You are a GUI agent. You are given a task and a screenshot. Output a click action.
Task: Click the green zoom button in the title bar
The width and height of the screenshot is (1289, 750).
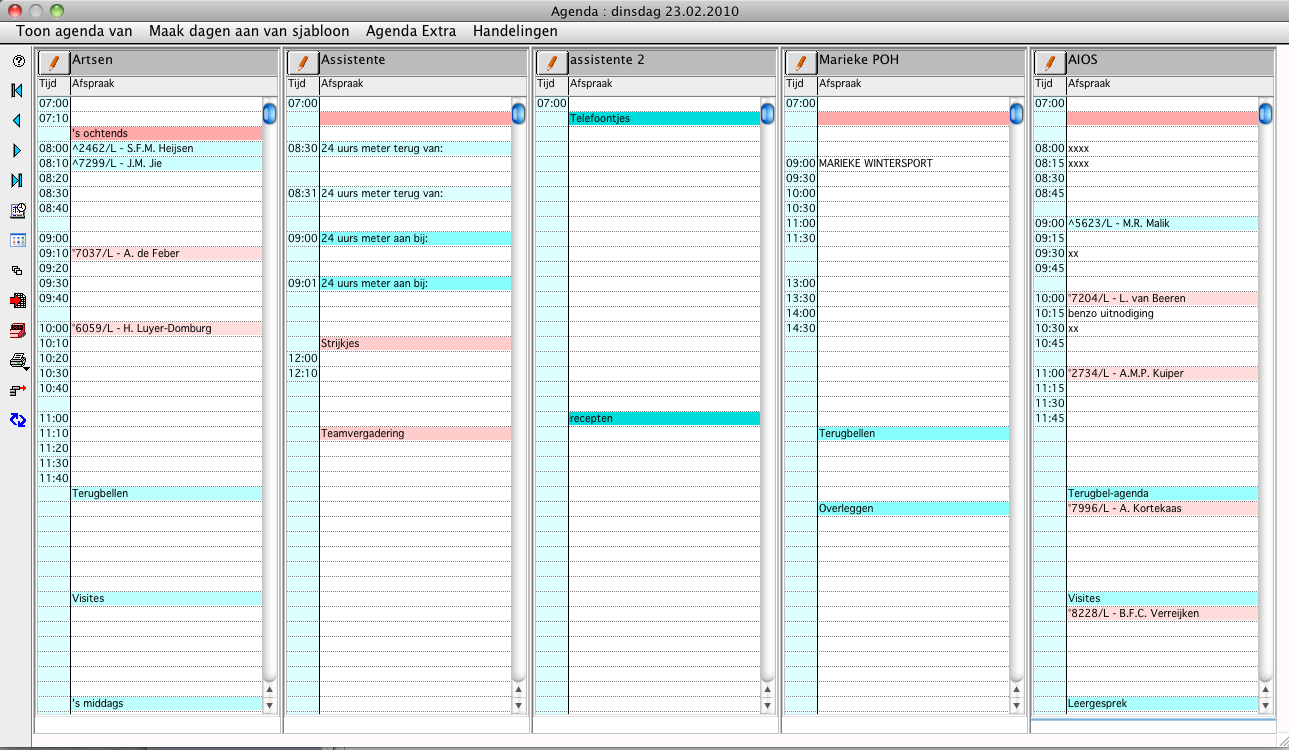(56, 10)
